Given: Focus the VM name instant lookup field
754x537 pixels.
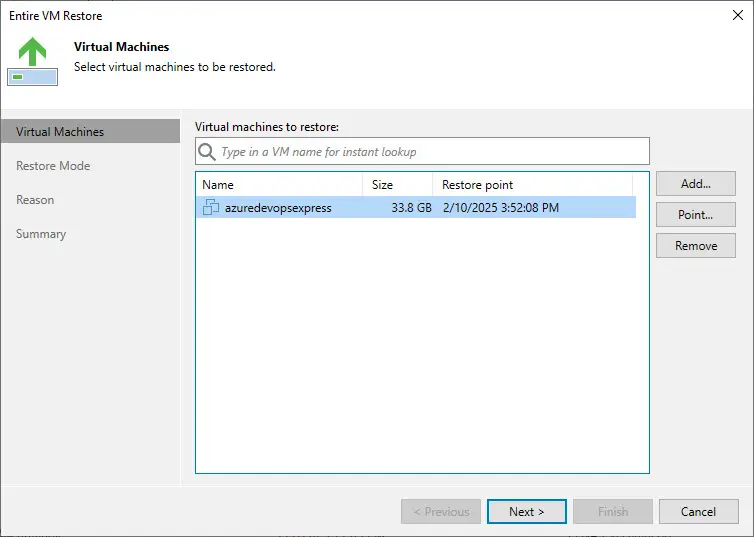Looking at the screenshot, I should (430, 152).
